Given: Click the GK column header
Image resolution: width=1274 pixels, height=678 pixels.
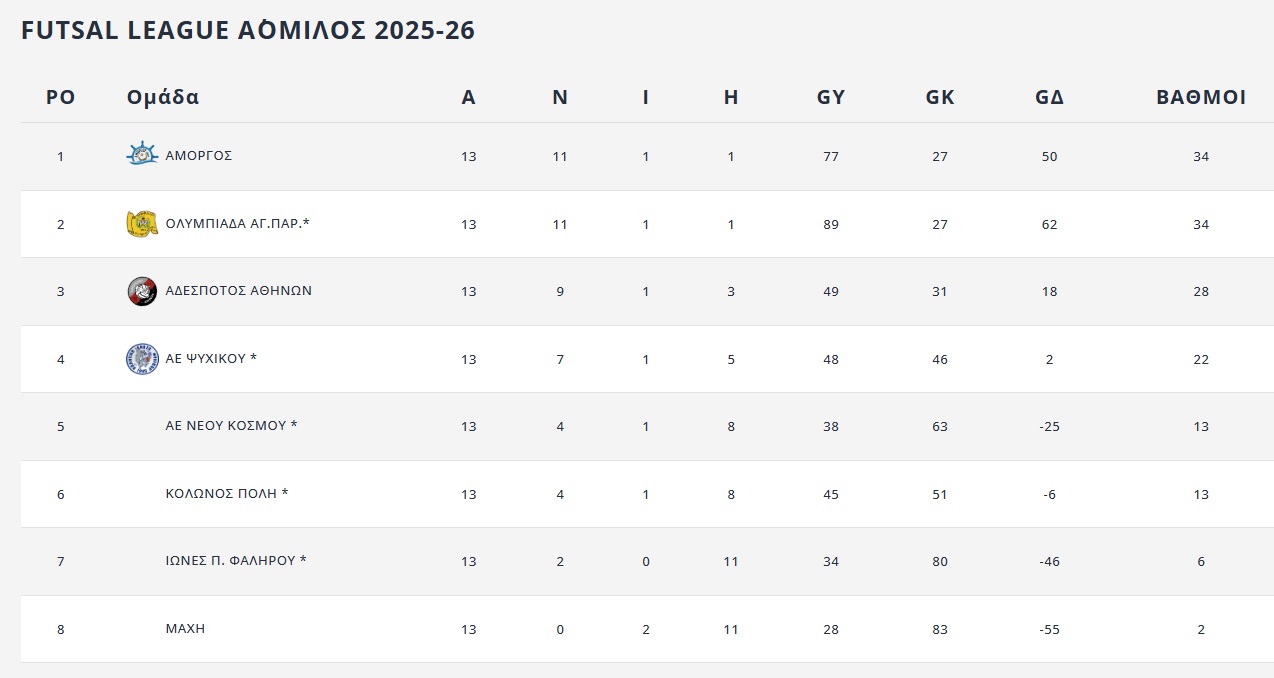Looking at the screenshot, I should click(940, 97).
